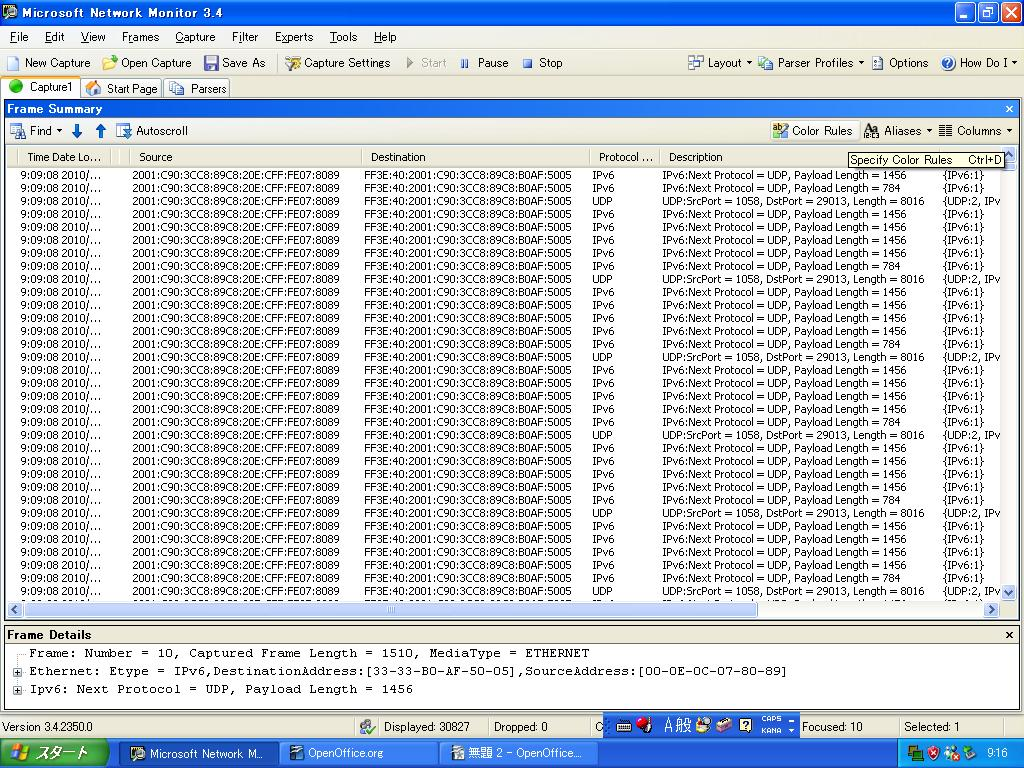Switch to OpenOffice.org taskbar window
The height and width of the screenshot is (768, 1024).
click(x=357, y=754)
